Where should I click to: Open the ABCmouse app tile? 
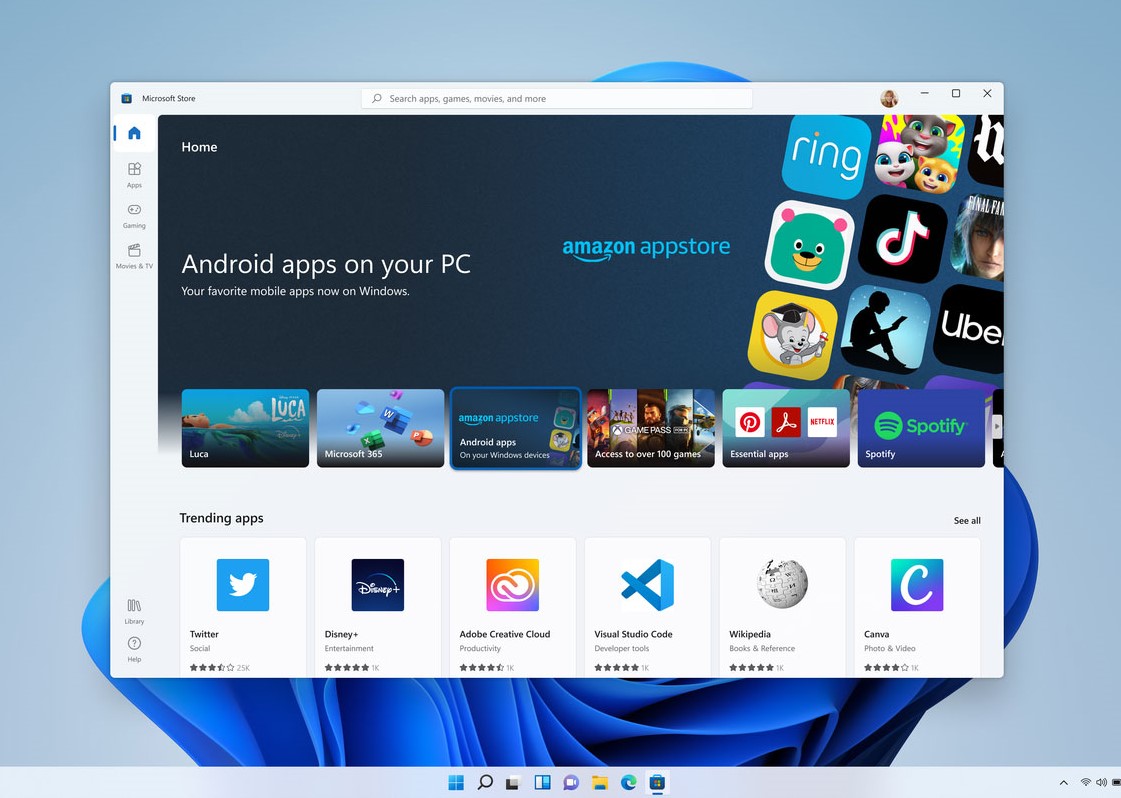click(792, 335)
